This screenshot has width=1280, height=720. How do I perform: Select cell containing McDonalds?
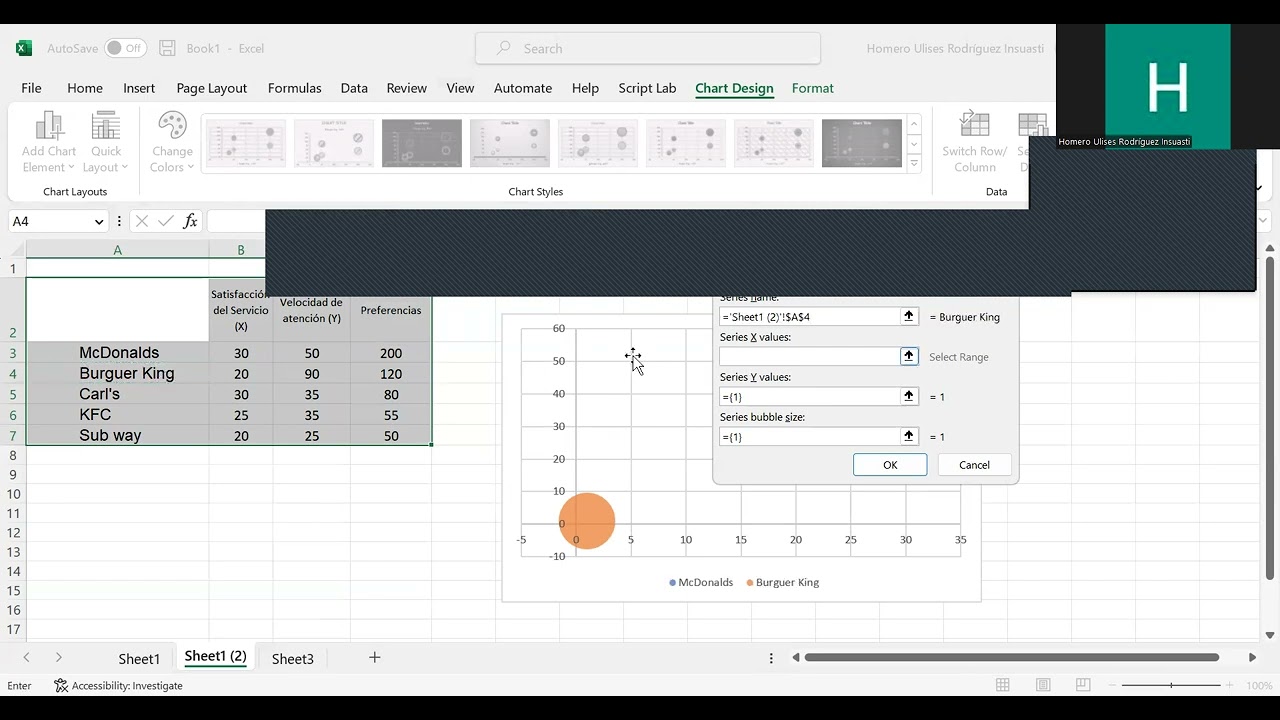tap(118, 353)
